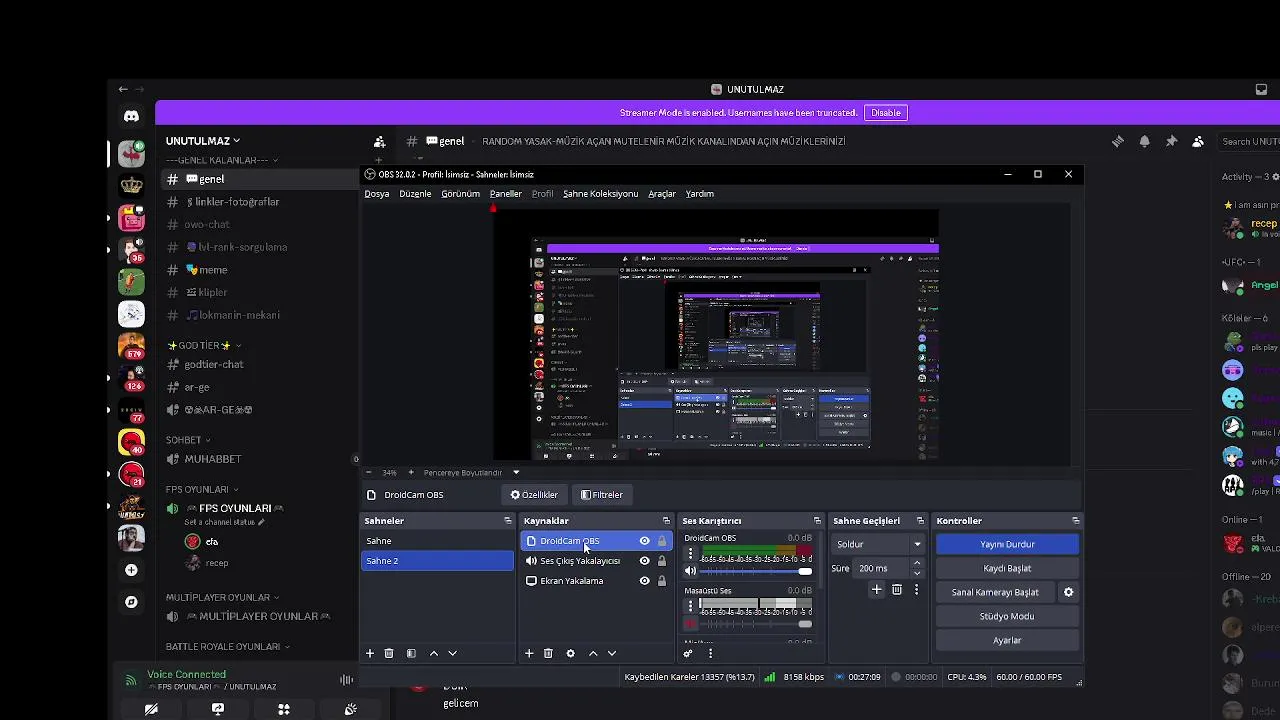Collapse the FPS OYUNLARI category
This screenshot has height=720, width=1280.
click(x=202, y=489)
